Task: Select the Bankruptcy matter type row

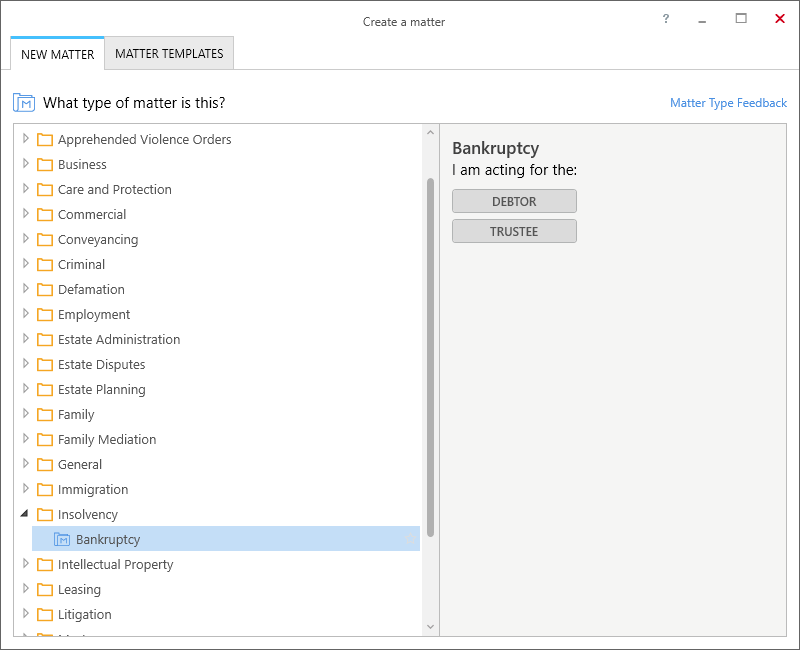Action: point(226,539)
